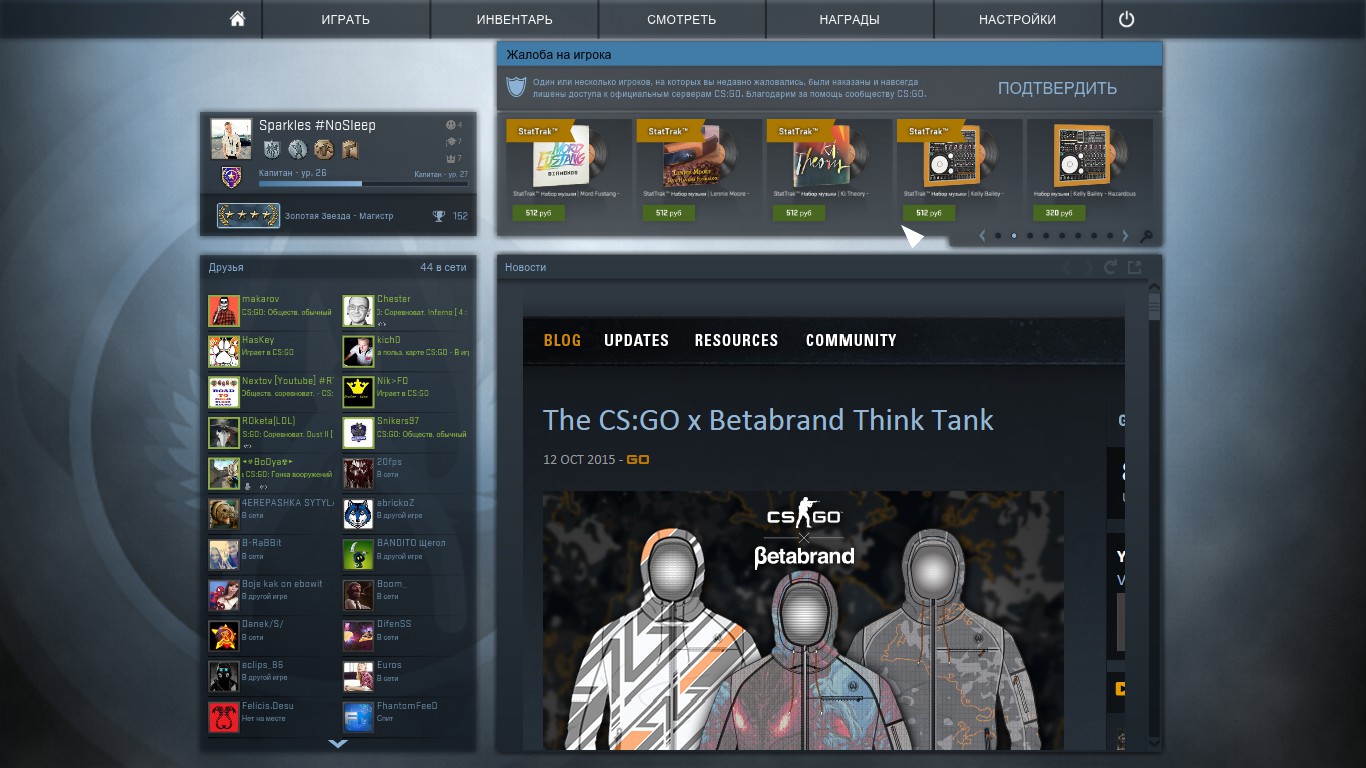Buy Lennie Moore kit for 512 руб
Viewport: 1366px width, 768px height.
pos(668,213)
